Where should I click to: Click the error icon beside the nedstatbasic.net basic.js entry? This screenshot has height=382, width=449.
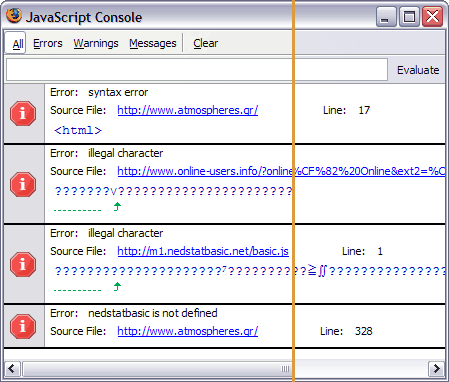click(23, 265)
